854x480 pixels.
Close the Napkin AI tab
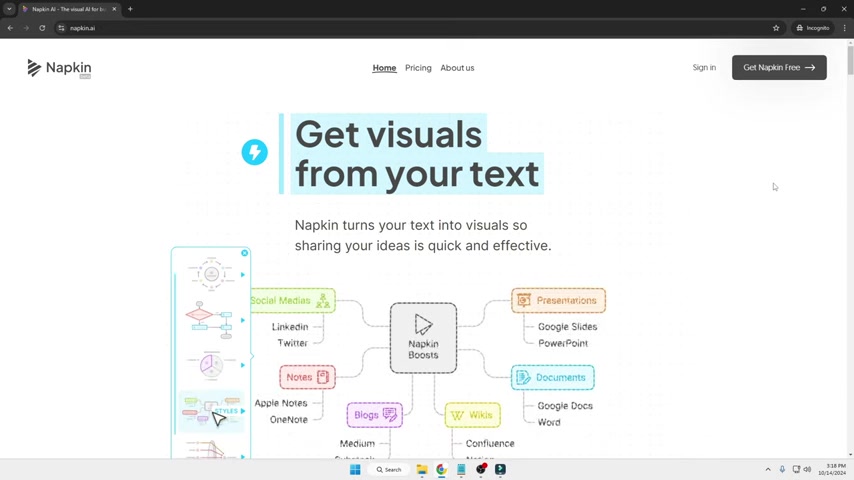114,9
